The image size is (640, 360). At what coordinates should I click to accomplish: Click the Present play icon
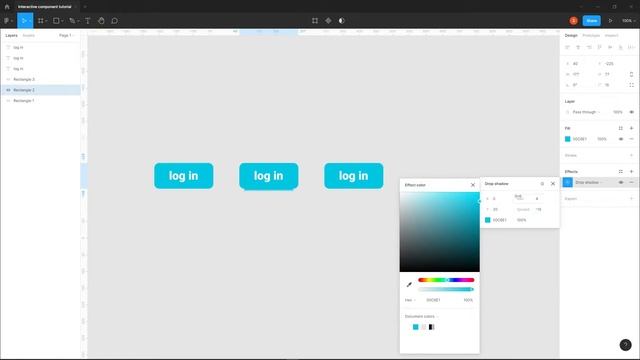(611, 20)
